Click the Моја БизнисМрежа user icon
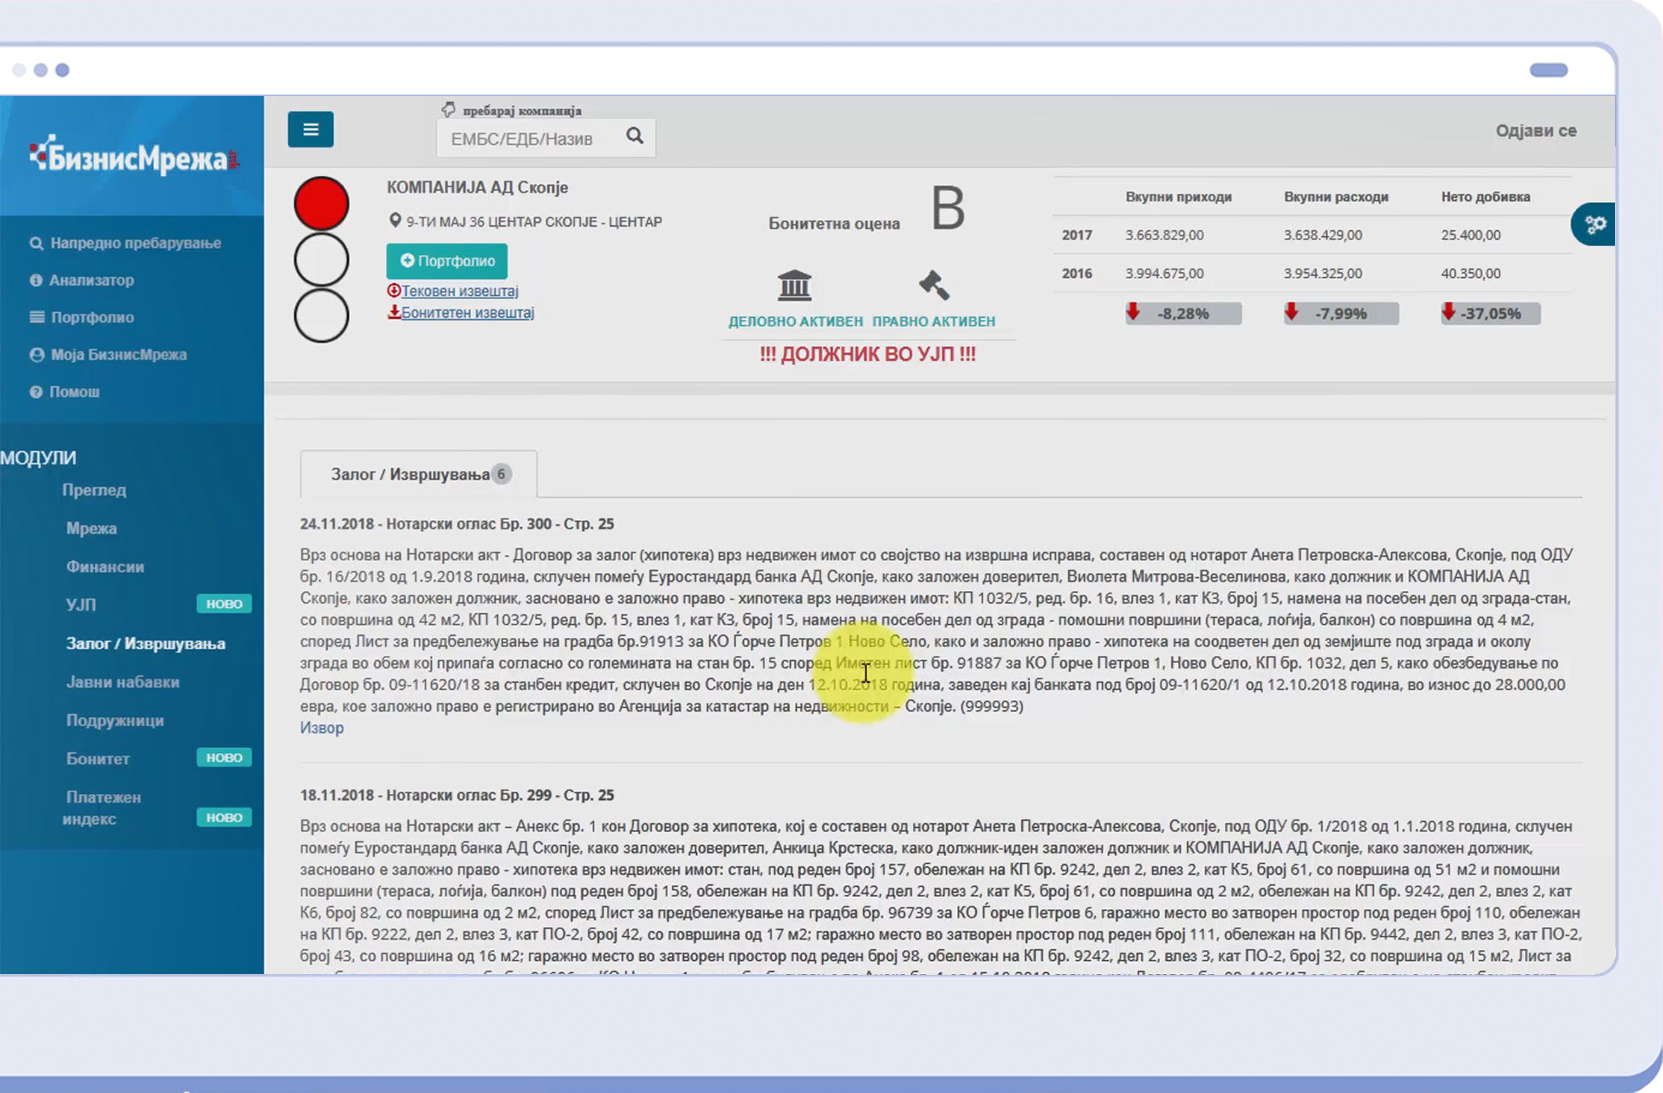The height and width of the screenshot is (1093, 1663). [x=37, y=354]
